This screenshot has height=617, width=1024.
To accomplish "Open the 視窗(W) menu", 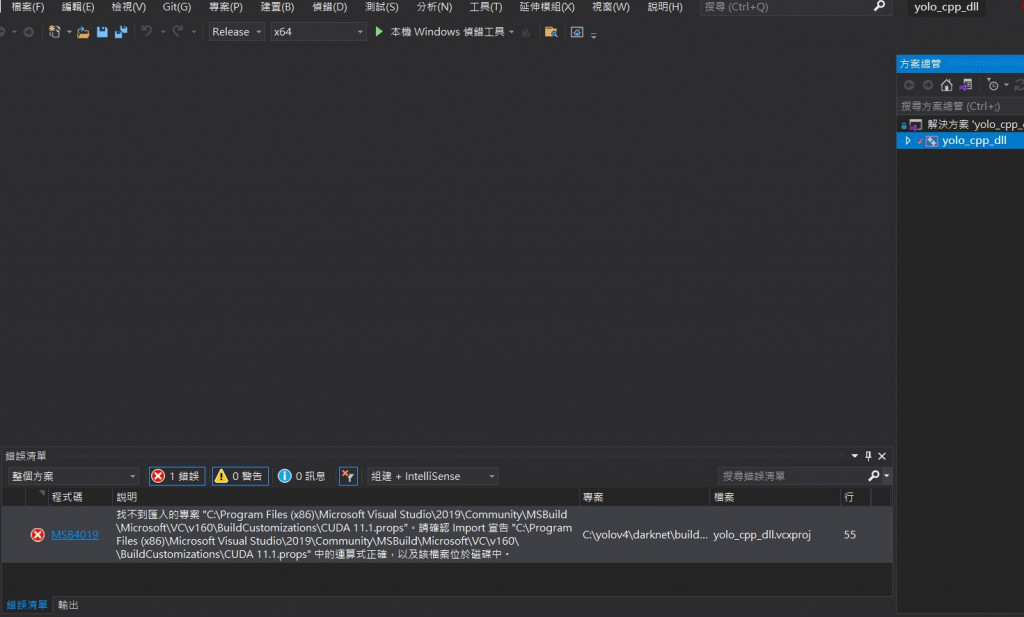I will click(611, 7).
